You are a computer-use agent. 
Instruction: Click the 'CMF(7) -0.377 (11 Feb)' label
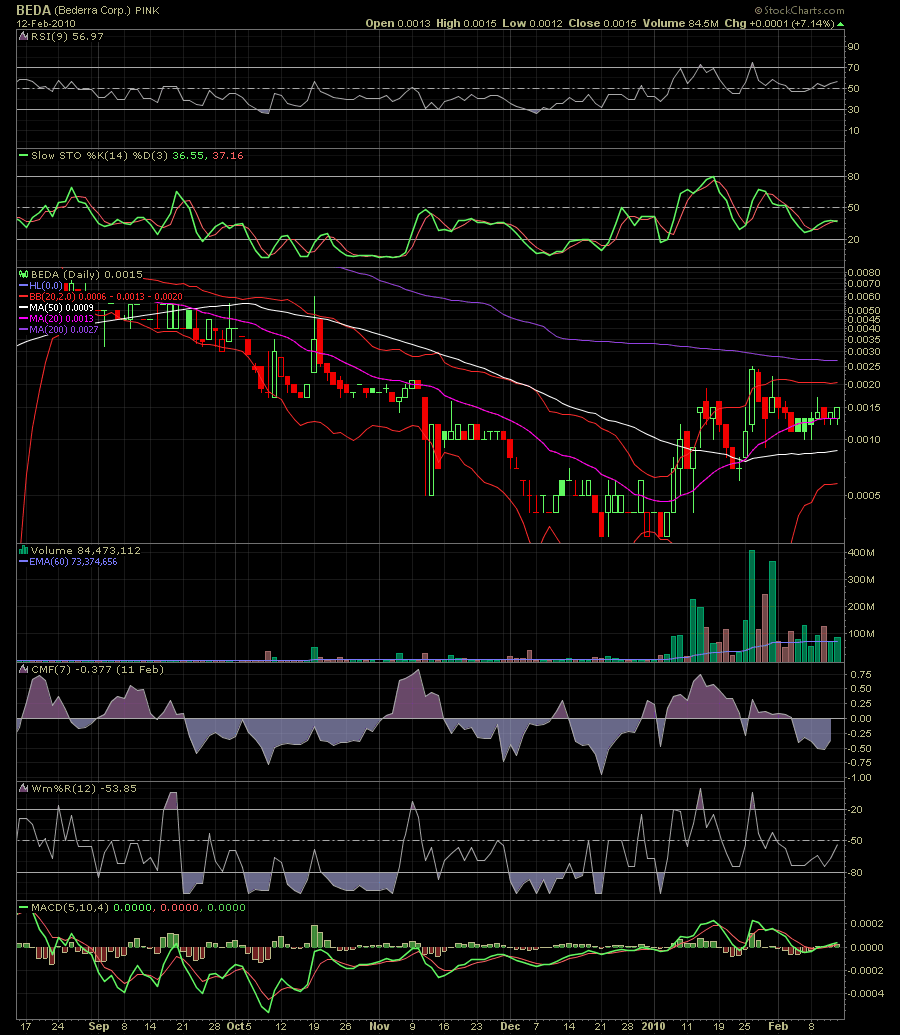pyautogui.click(x=97, y=669)
